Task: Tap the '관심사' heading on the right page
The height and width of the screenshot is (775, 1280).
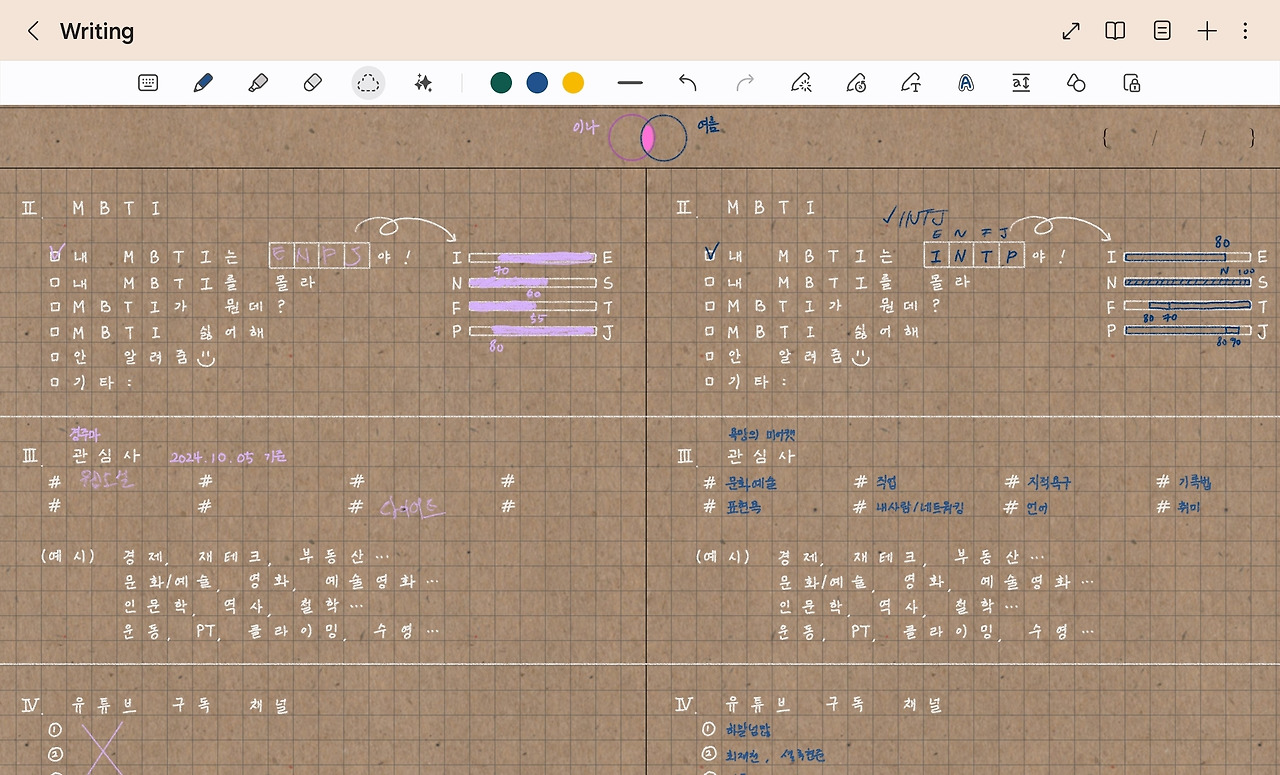Action: coord(760,456)
